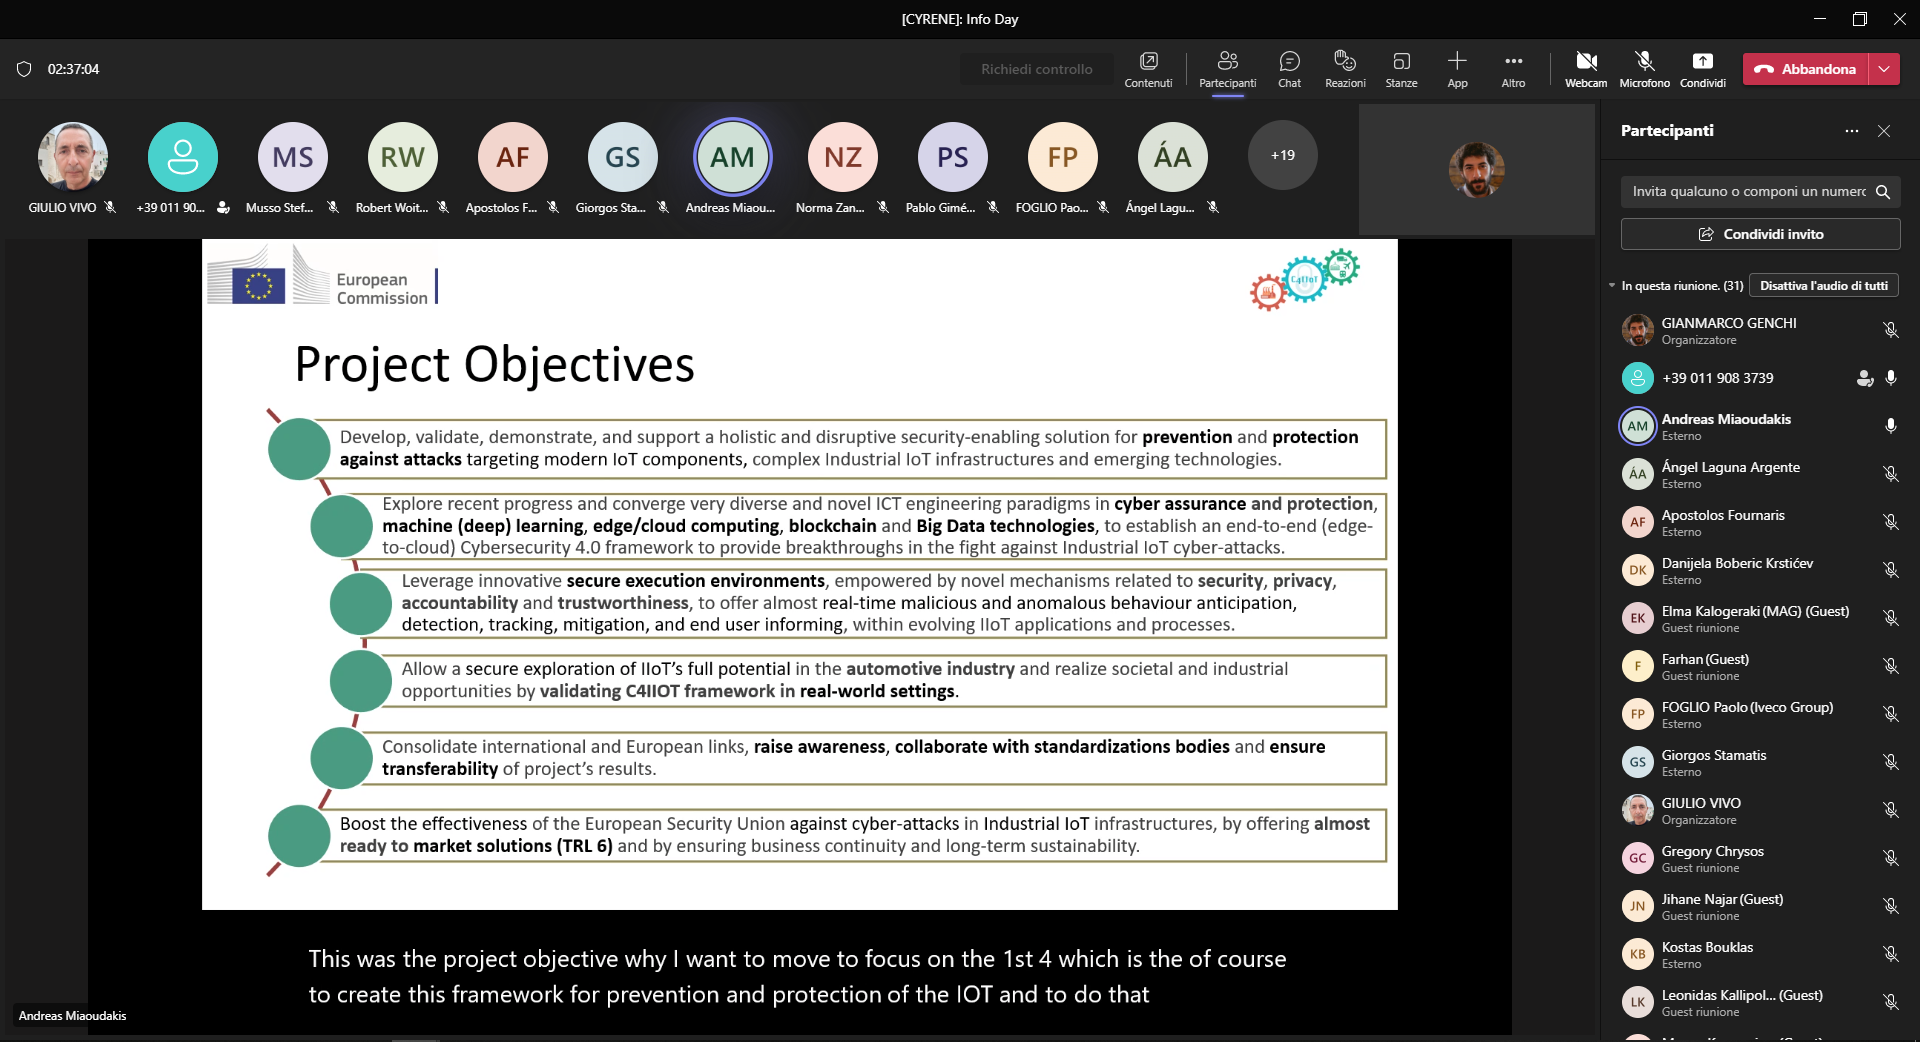This screenshot has height=1042, width=1920.
Task: Select Robert Woit... RW avatar
Action: tap(403, 157)
